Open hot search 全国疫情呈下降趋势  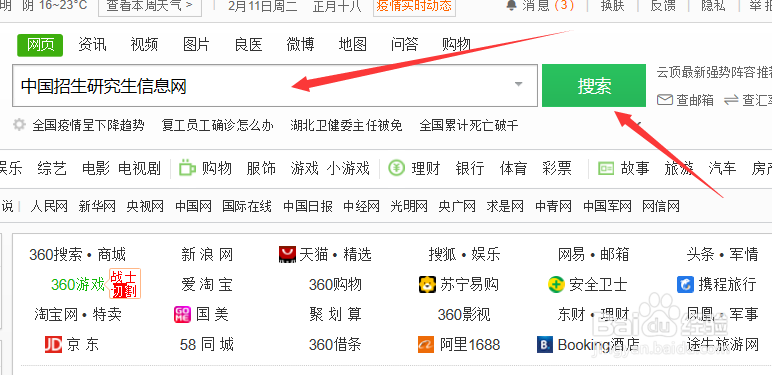pos(88,125)
